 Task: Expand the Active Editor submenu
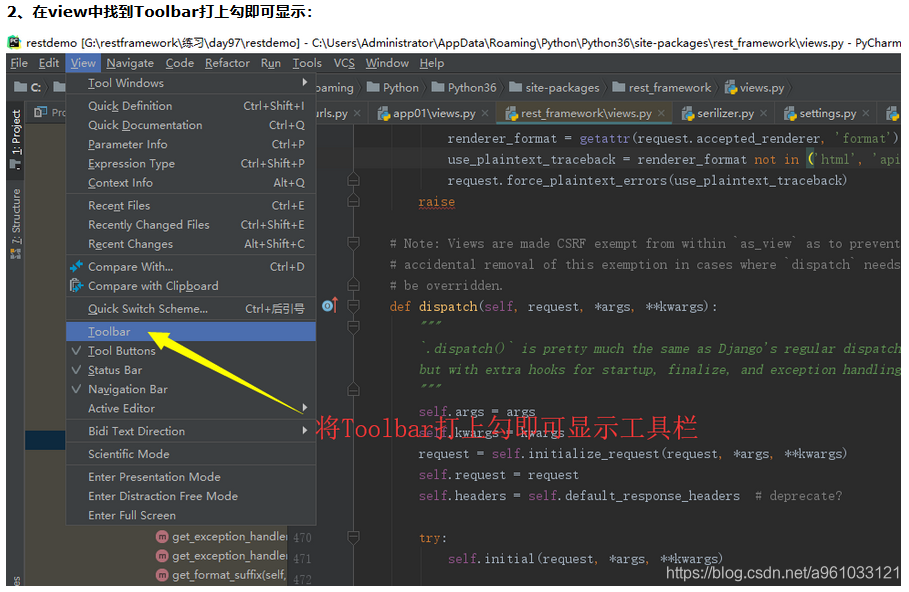191,409
